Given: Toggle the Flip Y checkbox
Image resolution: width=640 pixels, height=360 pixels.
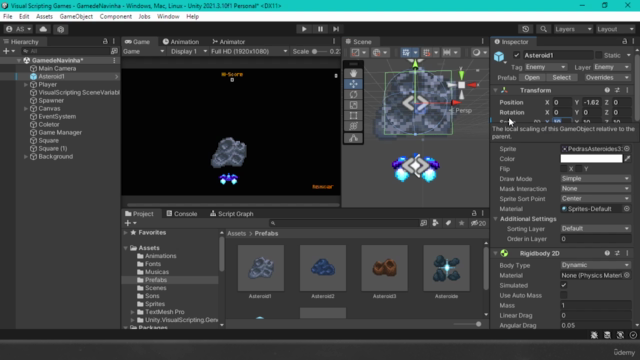Looking at the screenshot, I should (579, 169).
